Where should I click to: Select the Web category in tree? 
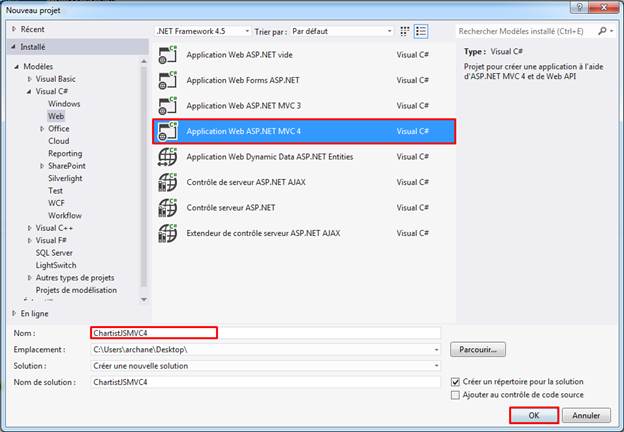pos(56,116)
